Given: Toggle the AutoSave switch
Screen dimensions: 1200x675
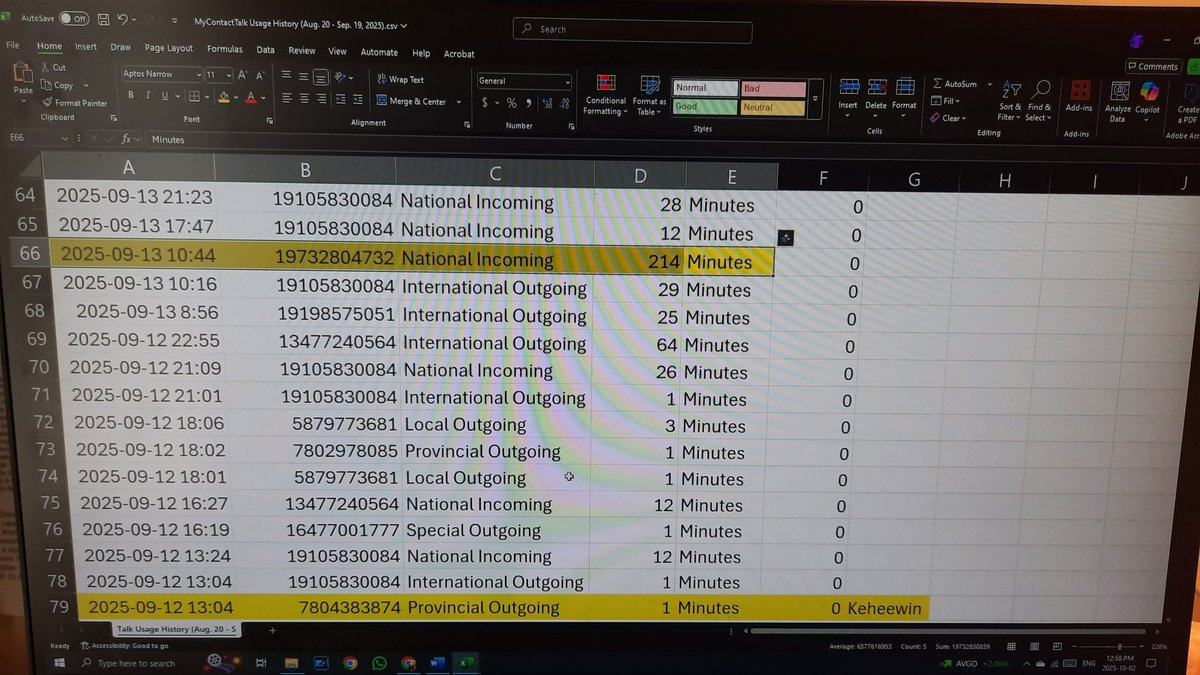Looking at the screenshot, I should coord(75,18).
